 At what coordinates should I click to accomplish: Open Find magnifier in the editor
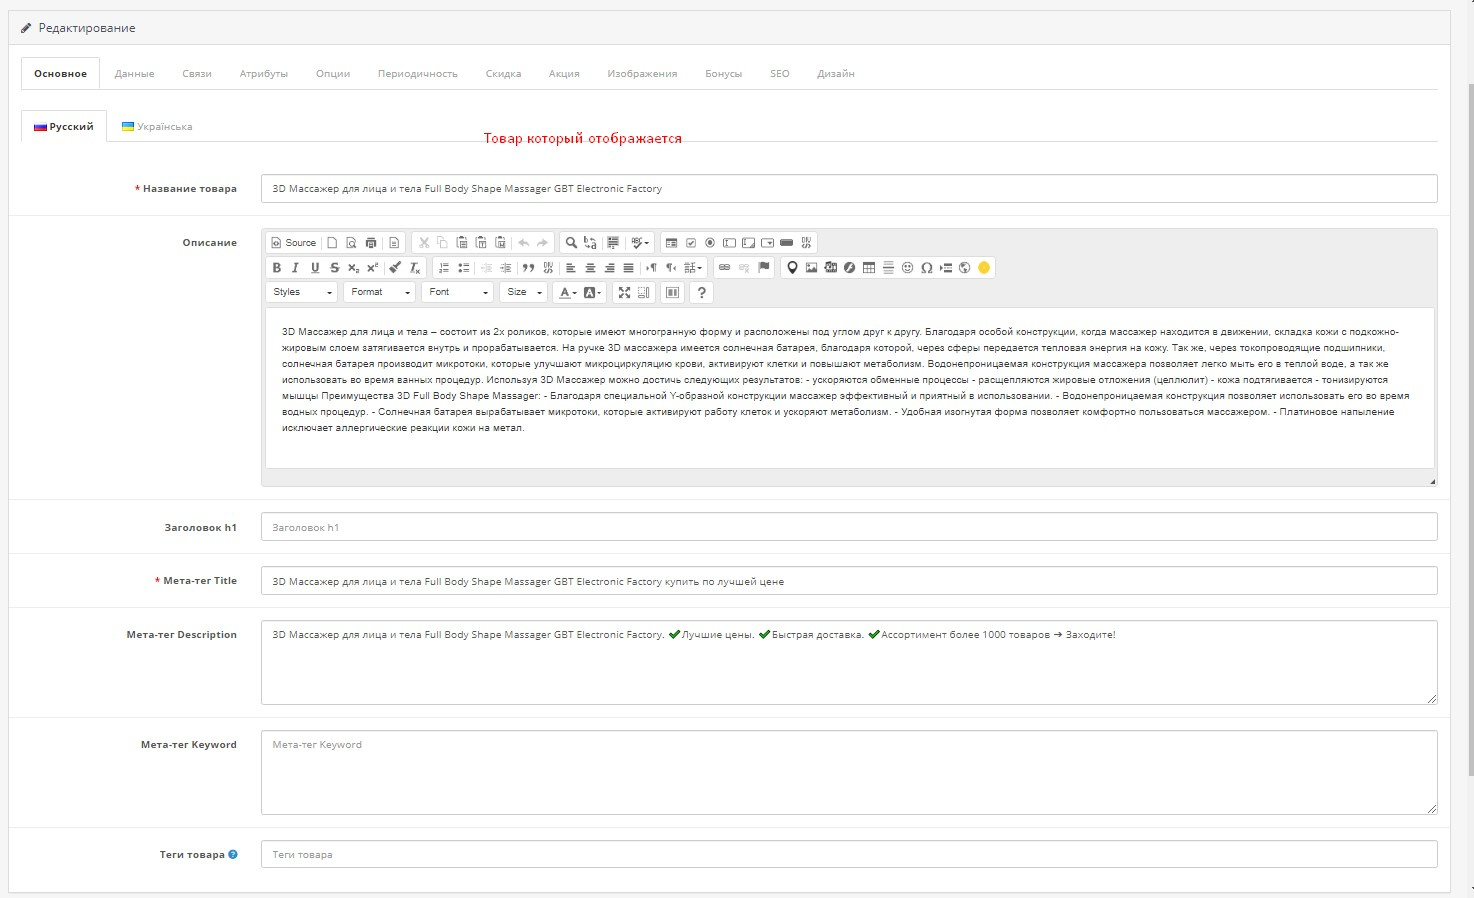coord(571,243)
